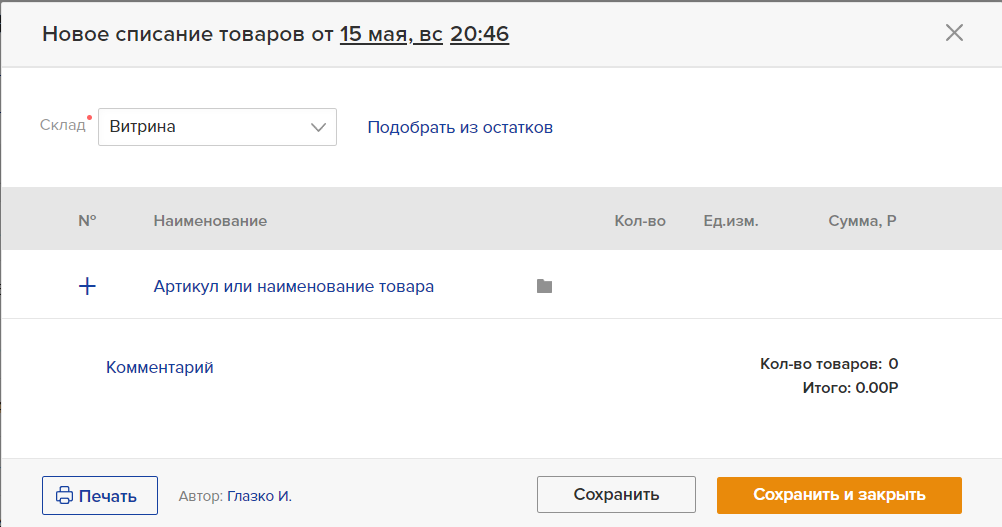The height and width of the screenshot is (527, 1002).
Task: Click the printer icon on Печать
Action: [x=64, y=496]
